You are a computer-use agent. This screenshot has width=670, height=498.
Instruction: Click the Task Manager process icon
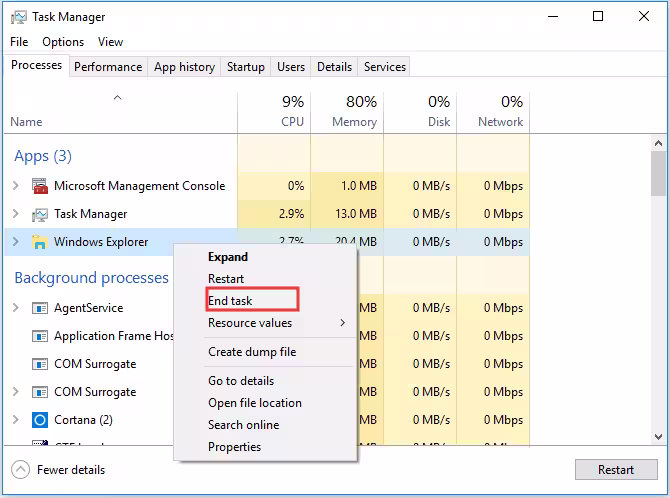40,214
